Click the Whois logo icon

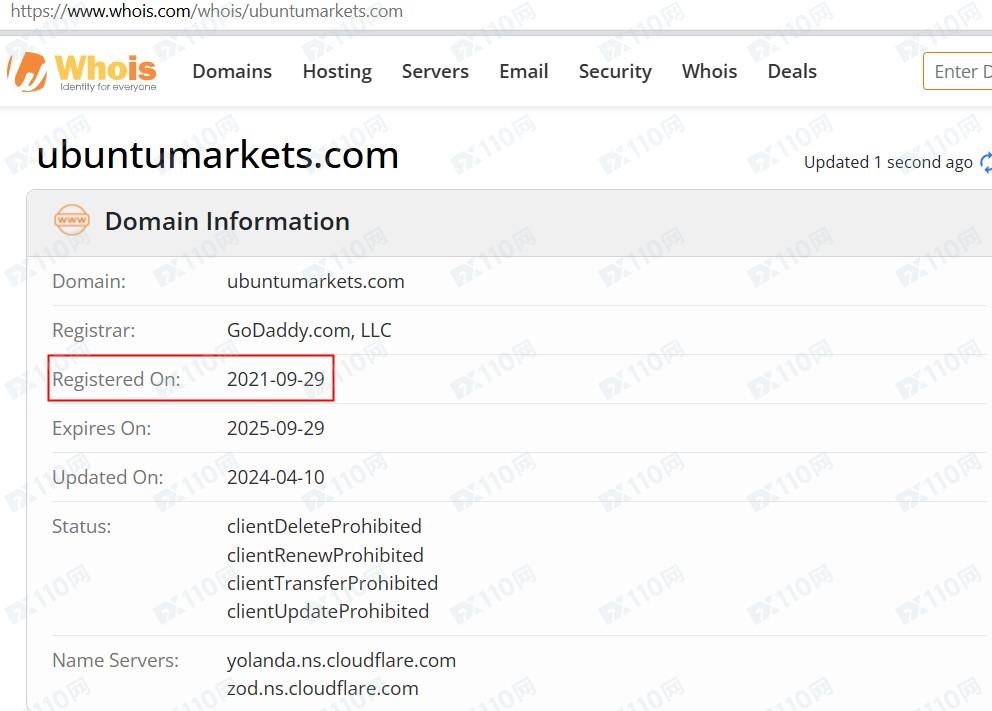[27, 71]
